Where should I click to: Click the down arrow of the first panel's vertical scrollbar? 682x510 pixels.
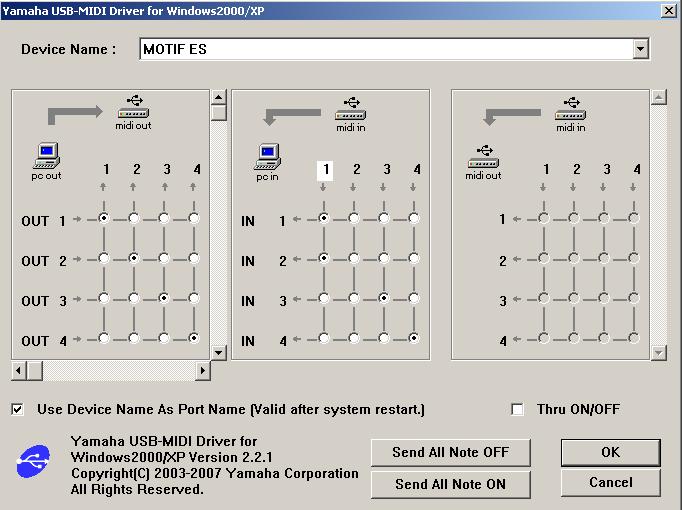click(x=218, y=352)
